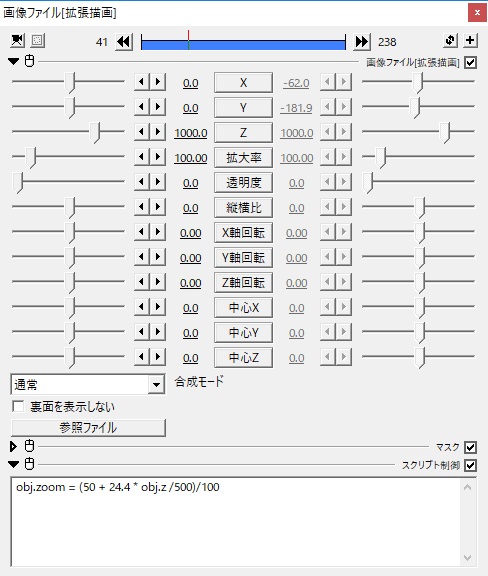488x576 pixels.
Task: Decrease left X軸回転 value with the left arrow
Action: 142,231
